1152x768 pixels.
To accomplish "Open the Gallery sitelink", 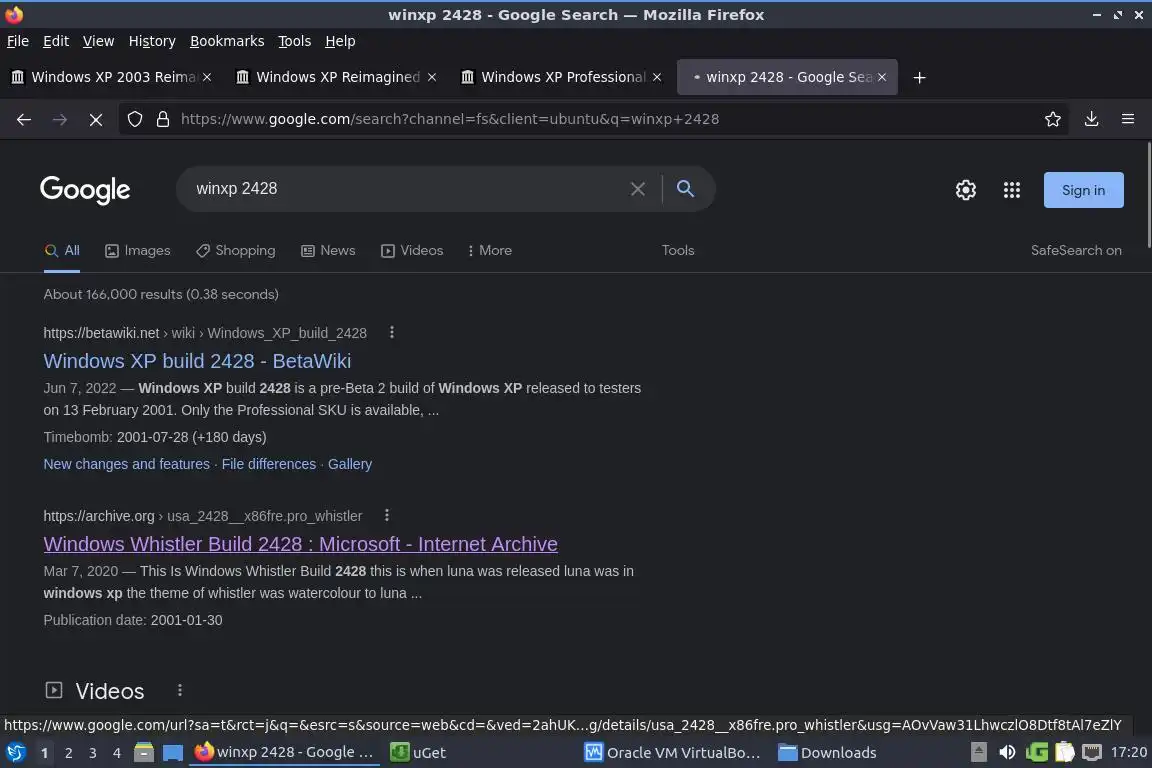I will [350, 464].
